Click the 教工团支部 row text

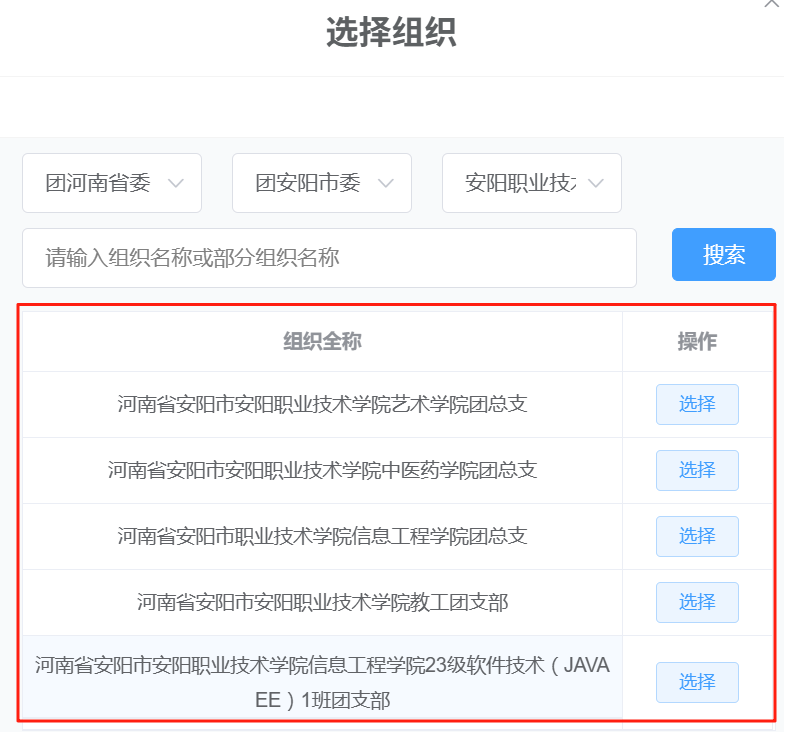(x=322, y=603)
